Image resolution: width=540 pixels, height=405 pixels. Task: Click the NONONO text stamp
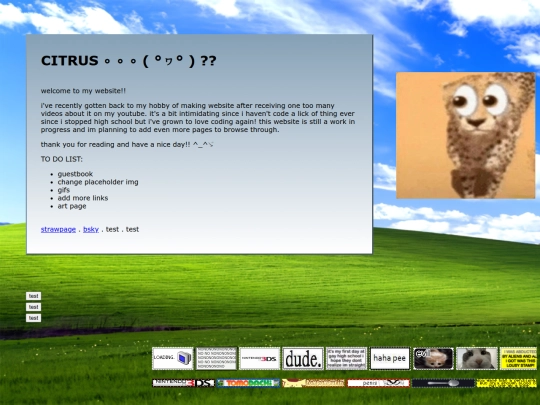(216, 359)
